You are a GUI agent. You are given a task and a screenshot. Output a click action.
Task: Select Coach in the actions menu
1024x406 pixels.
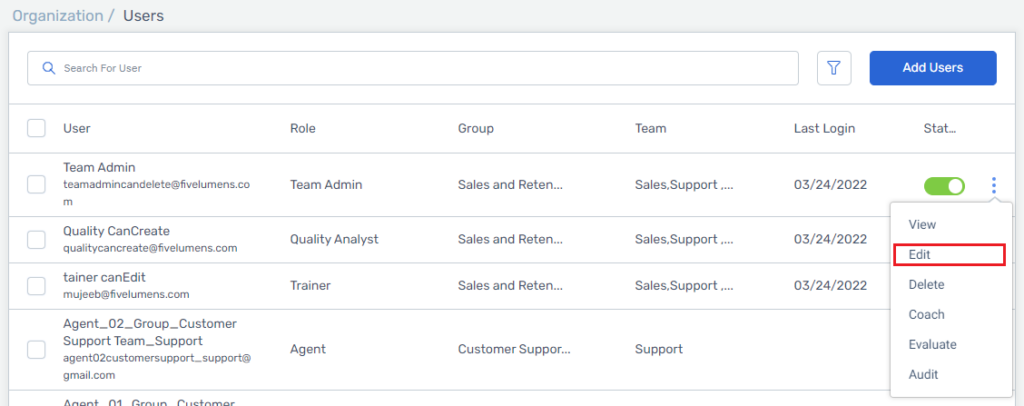pyautogui.click(x=926, y=315)
